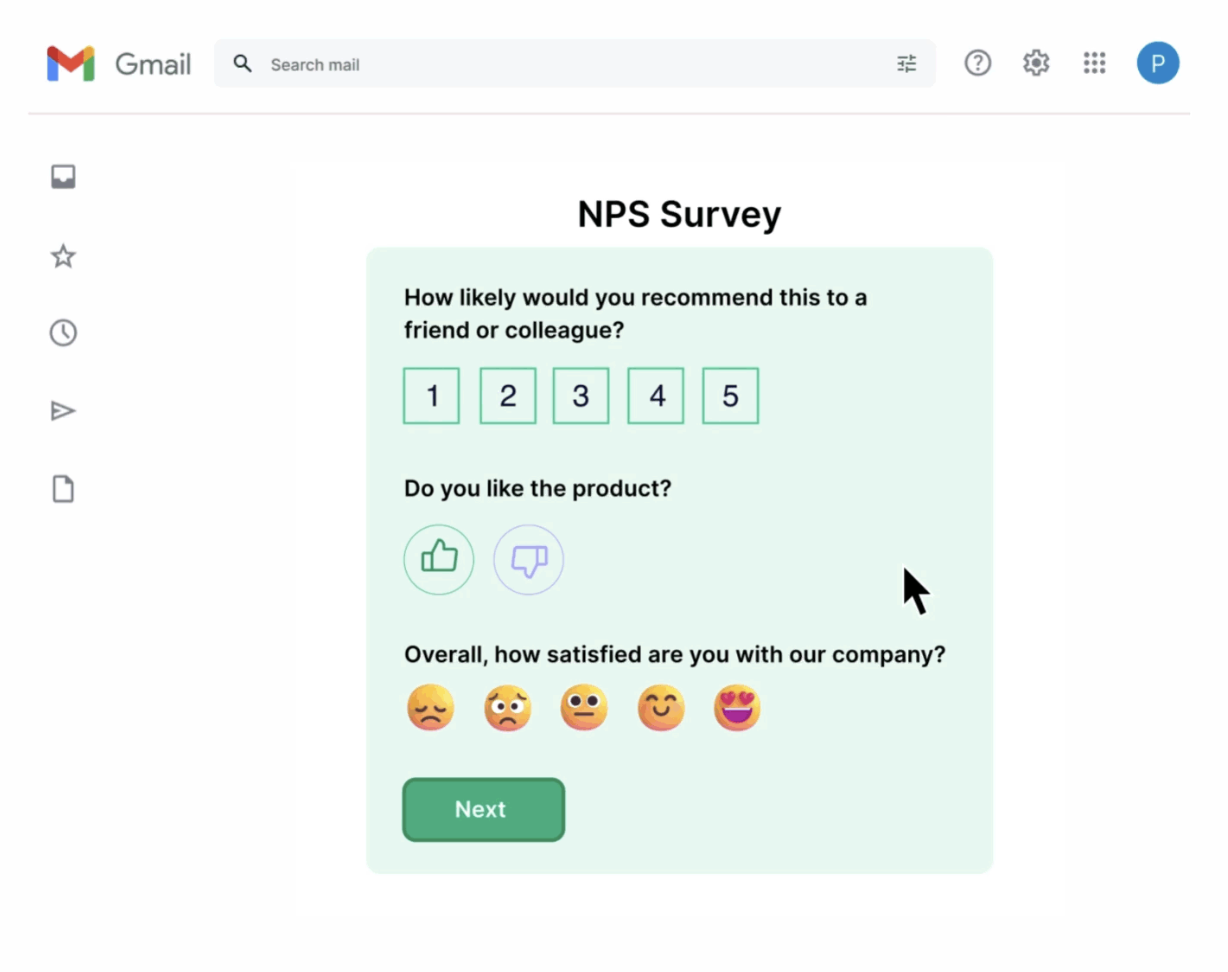Screen dimensions: 1228x972
Task: Click the Next button
Action: click(x=484, y=810)
